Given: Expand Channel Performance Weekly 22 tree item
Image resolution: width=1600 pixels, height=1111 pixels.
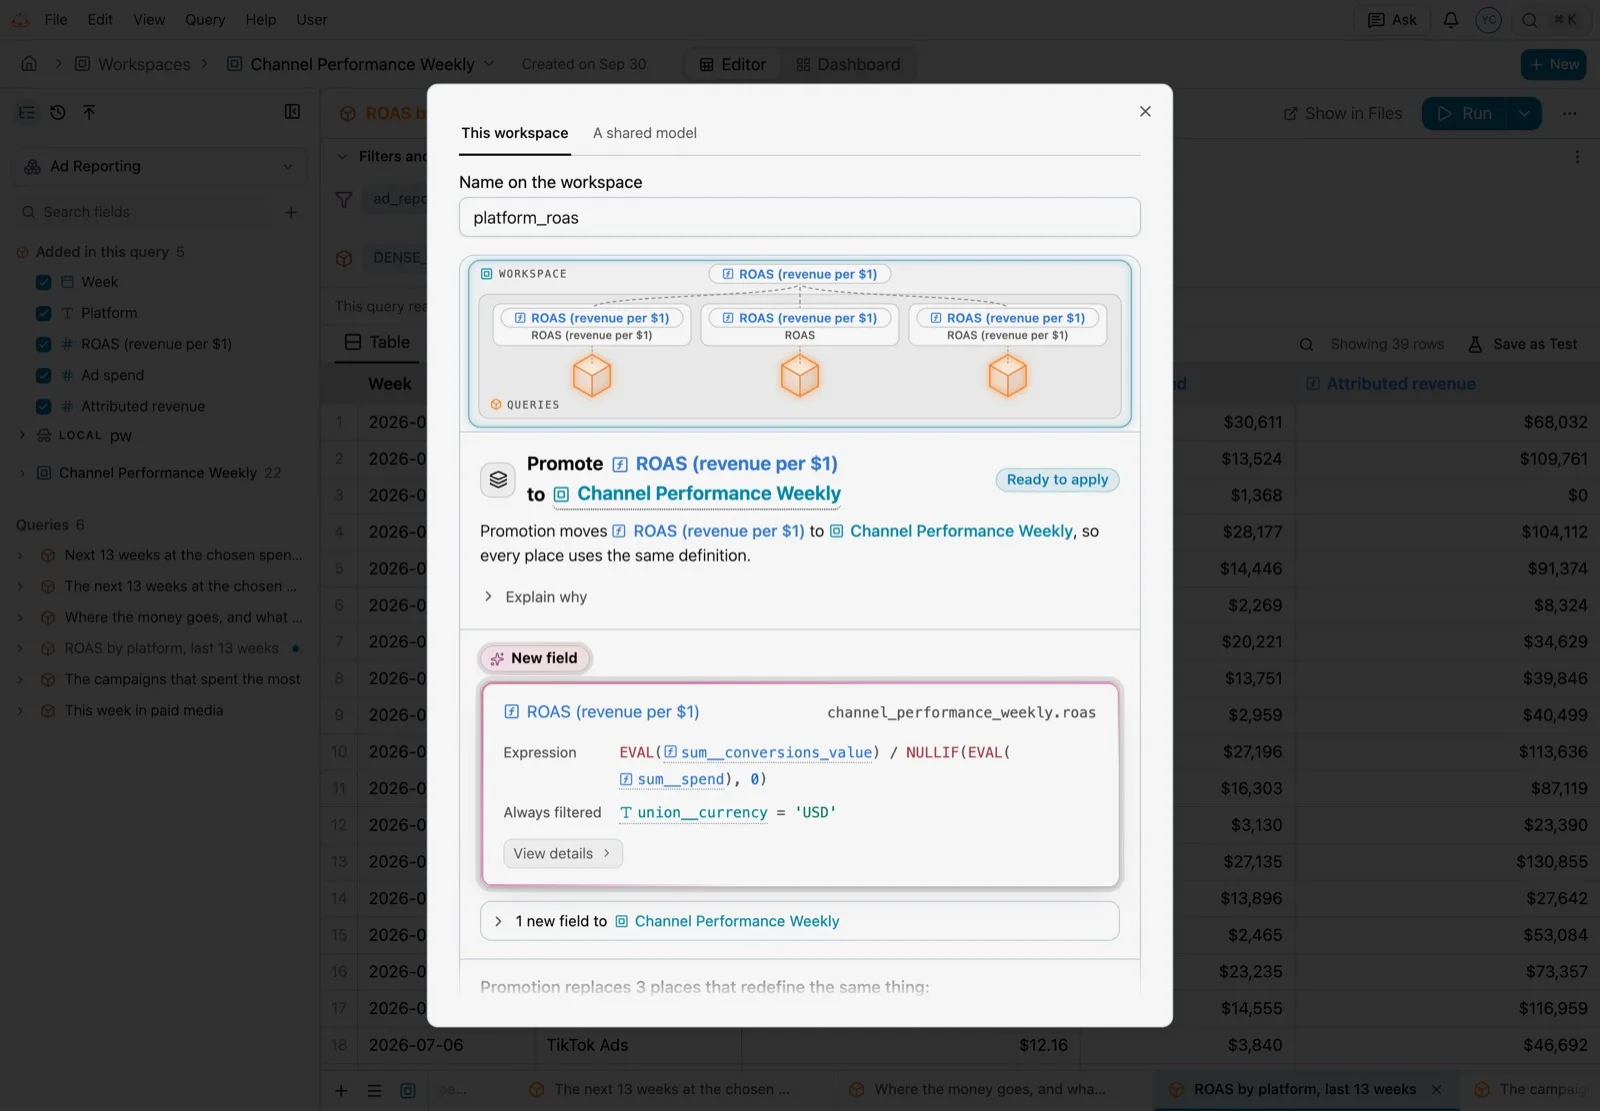Looking at the screenshot, I should (x=22, y=472).
